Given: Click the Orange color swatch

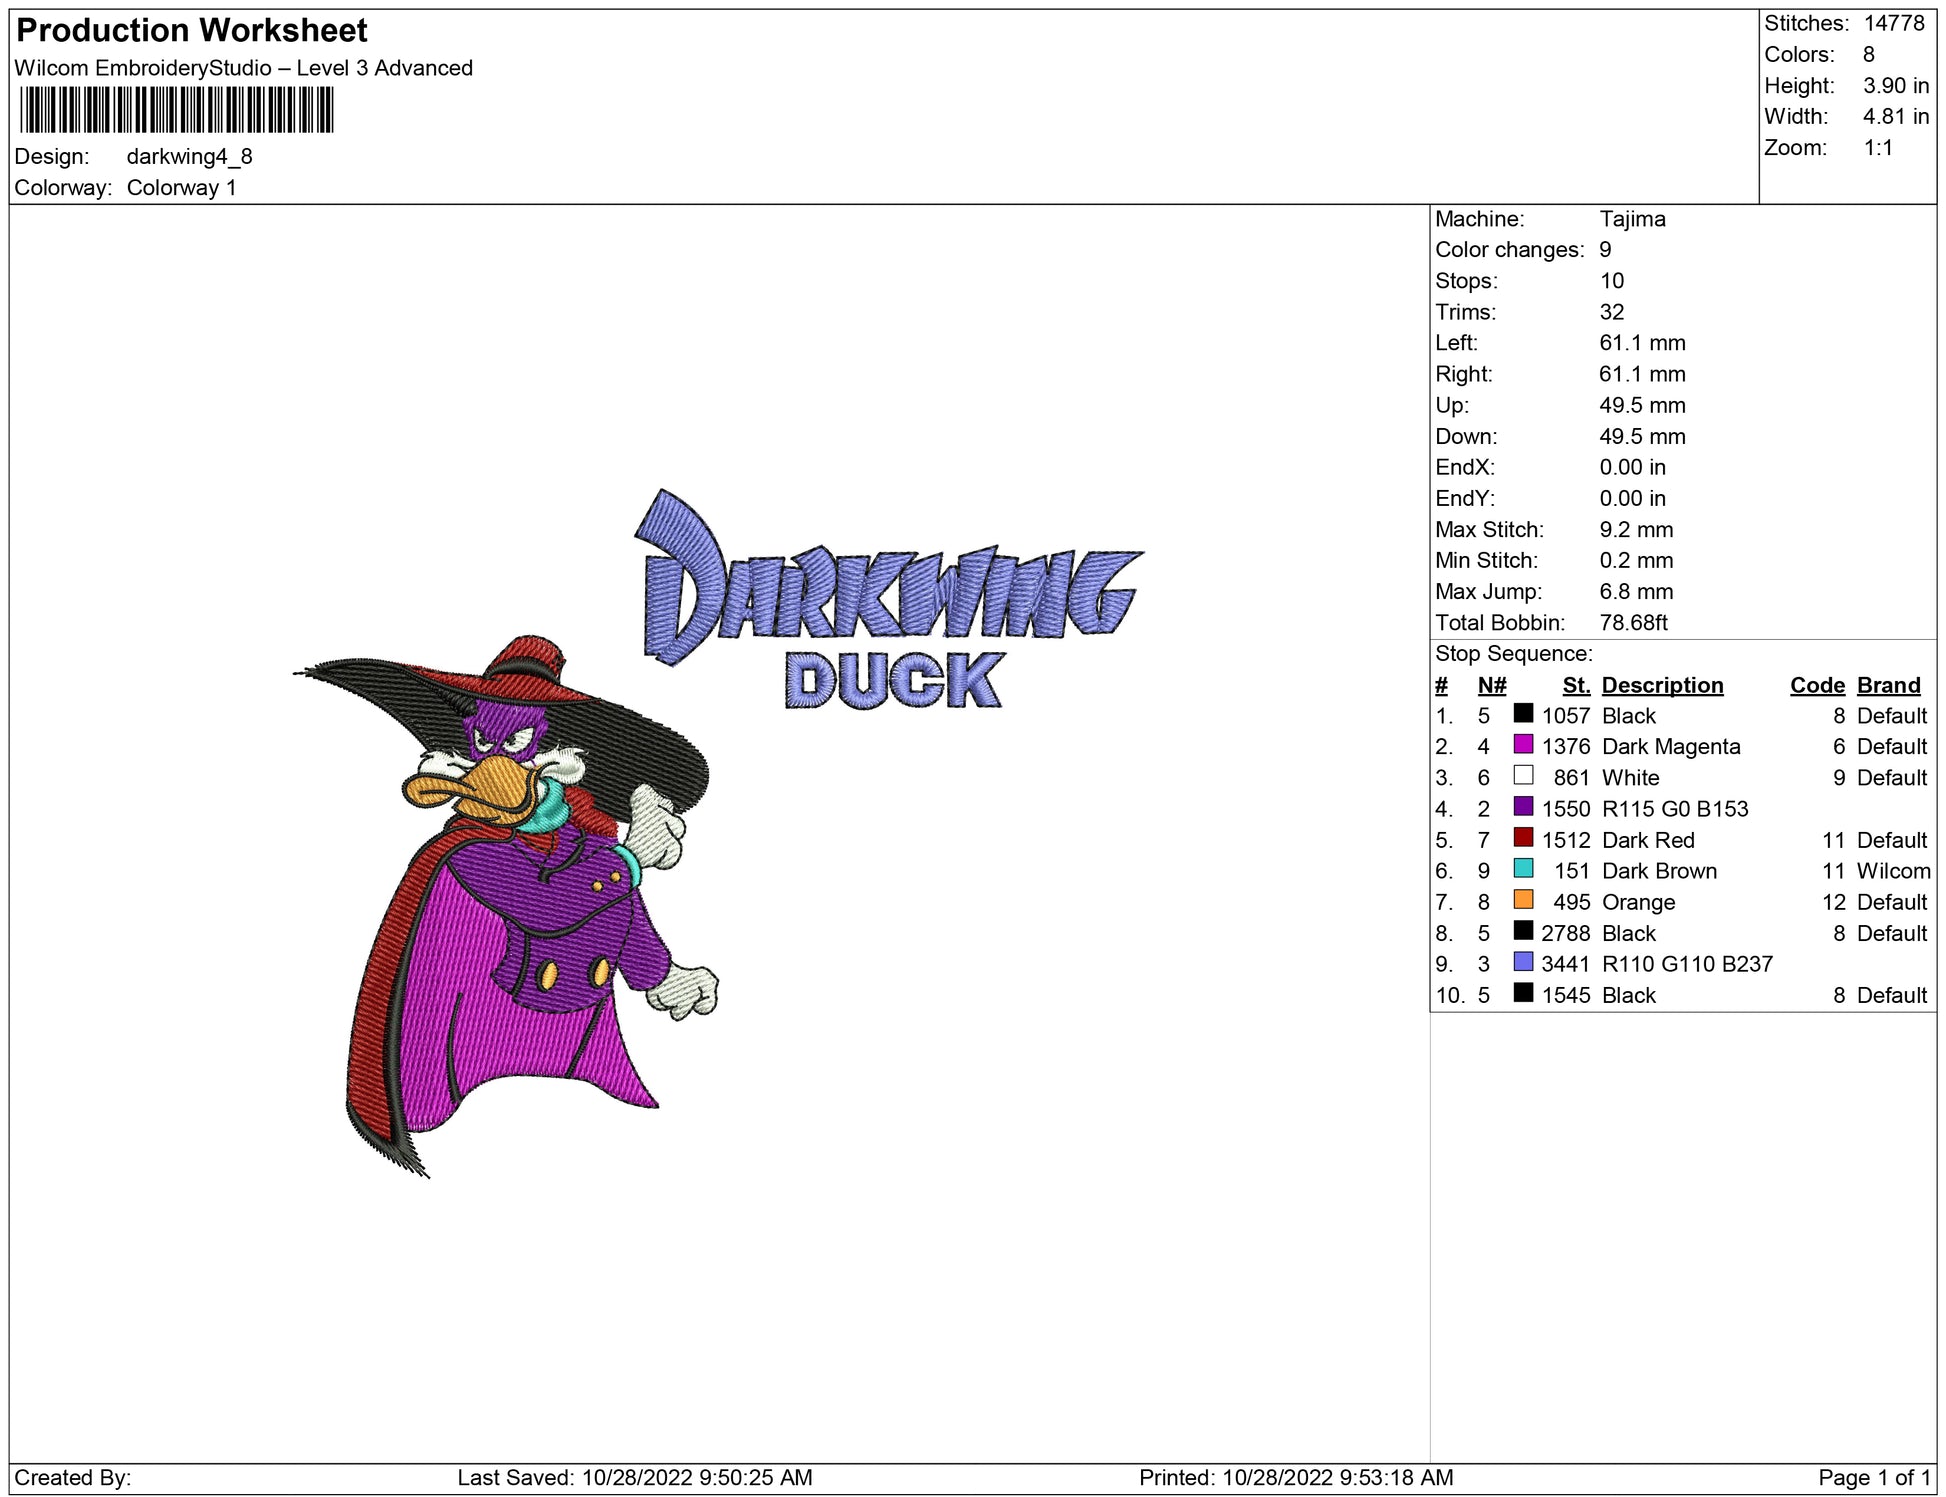Looking at the screenshot, I should tap(1523, 900).
